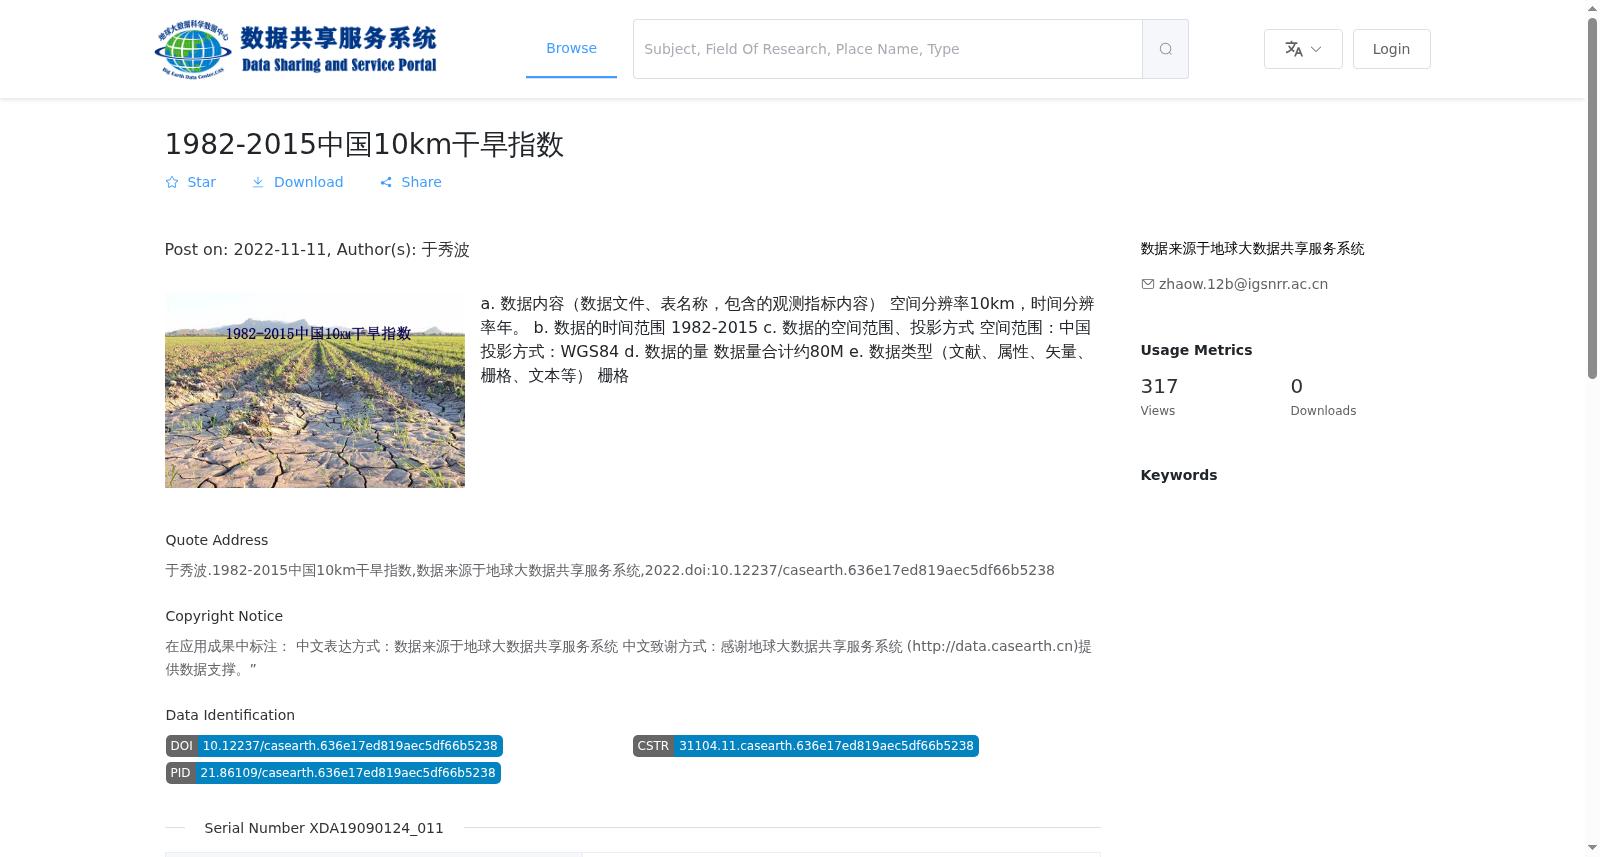Click the PID identifier badge

[333, 773]
